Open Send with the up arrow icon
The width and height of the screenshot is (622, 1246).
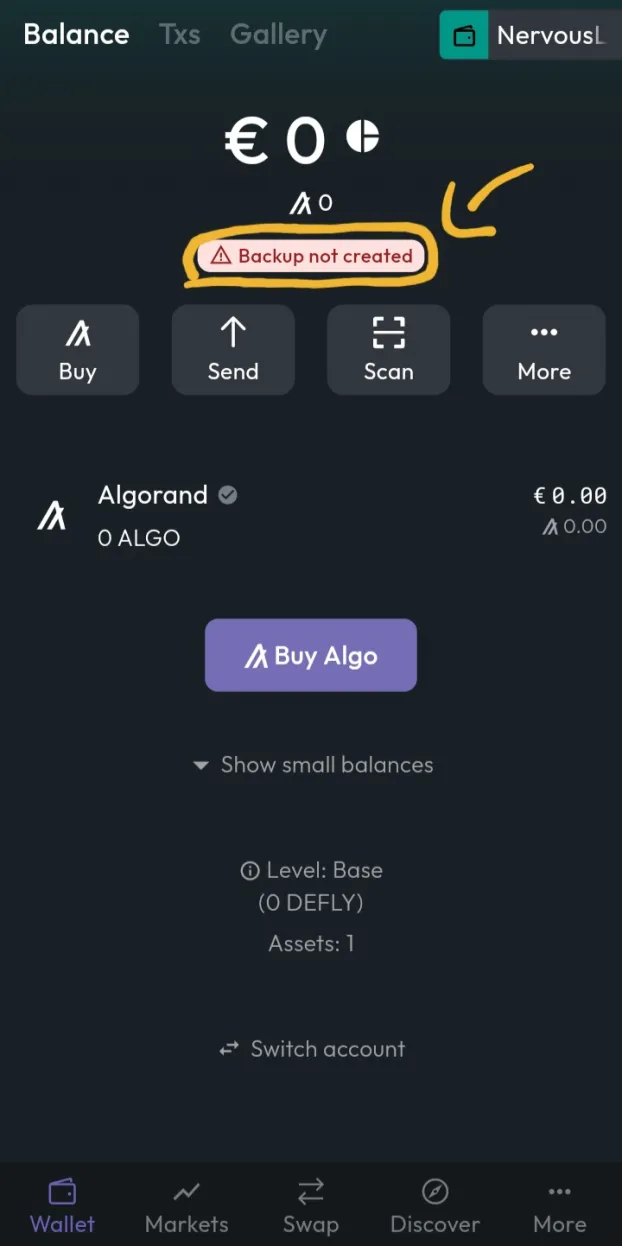(x=233, y=350)
